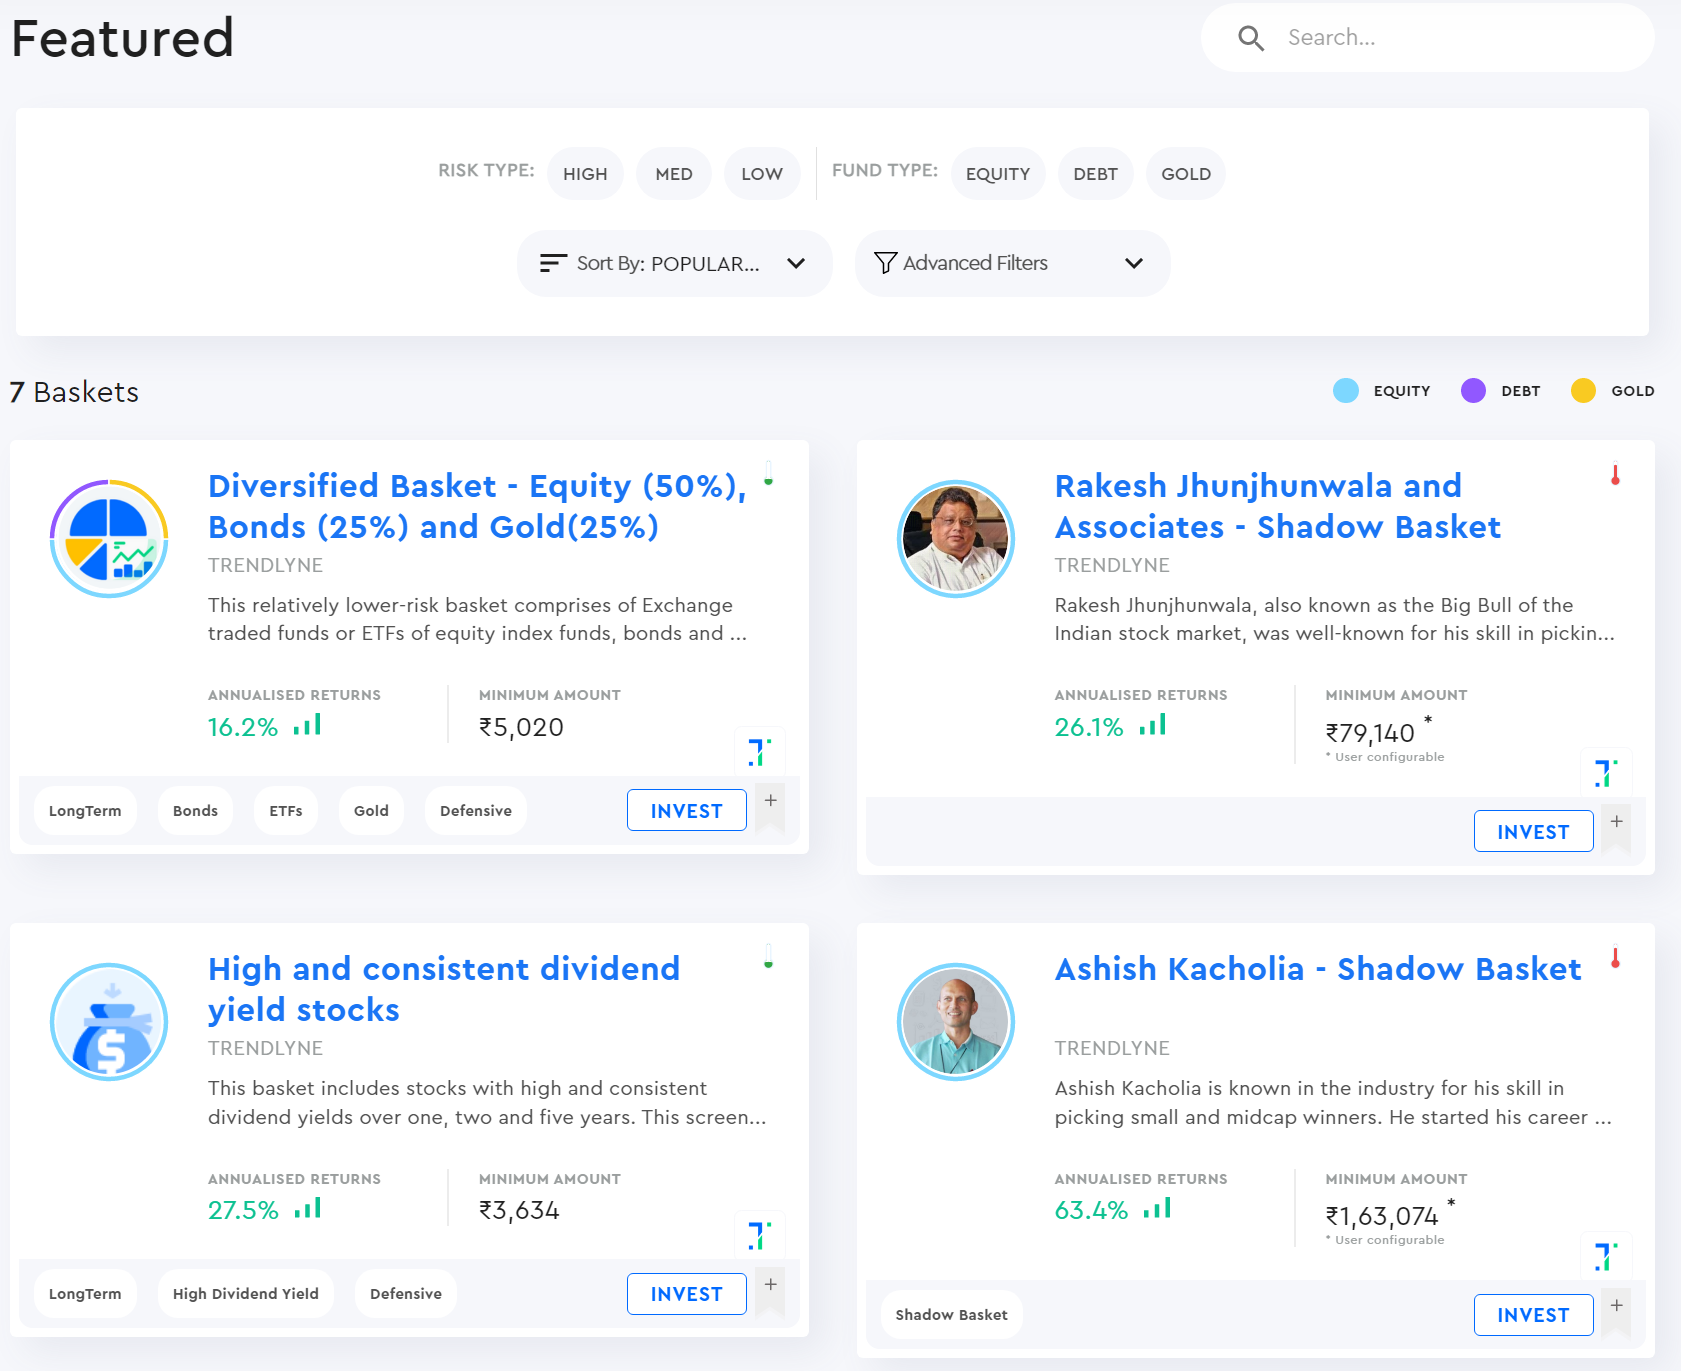
Task: Select LongTerm tag on Diversified Basket card
Action: (x=85, y=810)
